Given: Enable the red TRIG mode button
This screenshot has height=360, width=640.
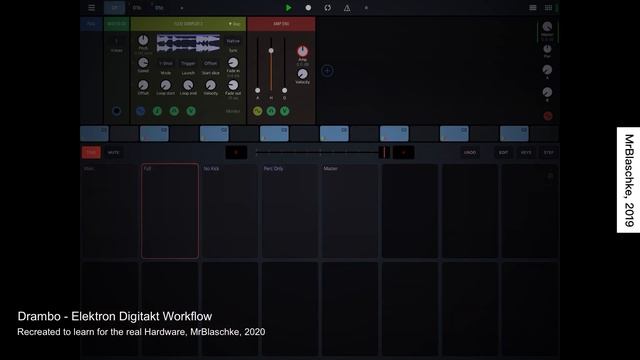Looking at the screenshot, I should point(91,153).
